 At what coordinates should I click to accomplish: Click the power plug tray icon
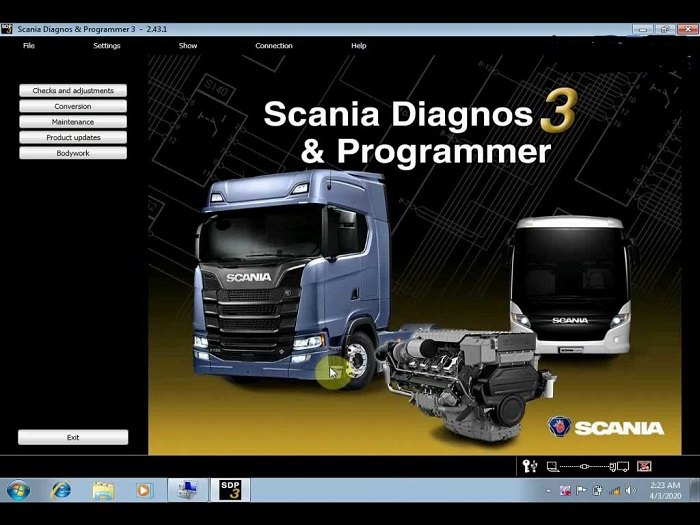coord(597,491)
